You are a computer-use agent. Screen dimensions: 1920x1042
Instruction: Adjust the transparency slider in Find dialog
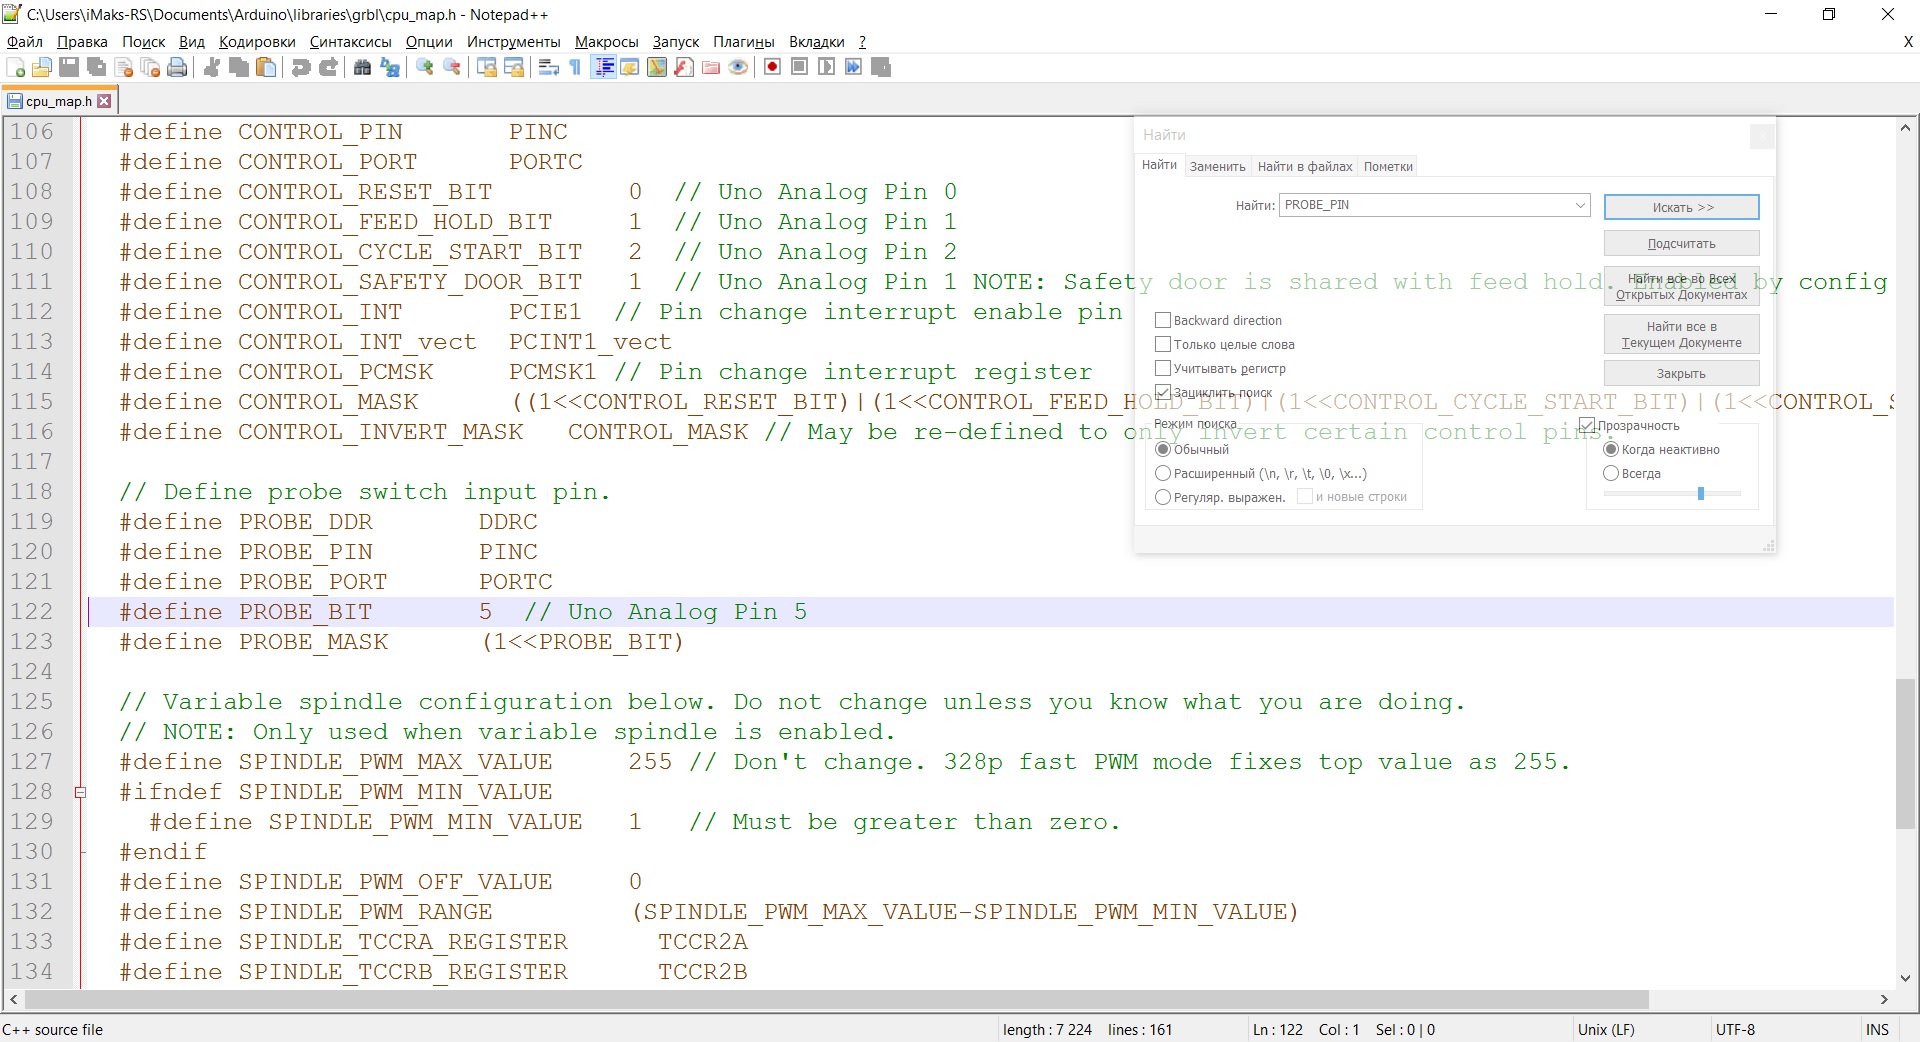click(x=1700, y=493)
